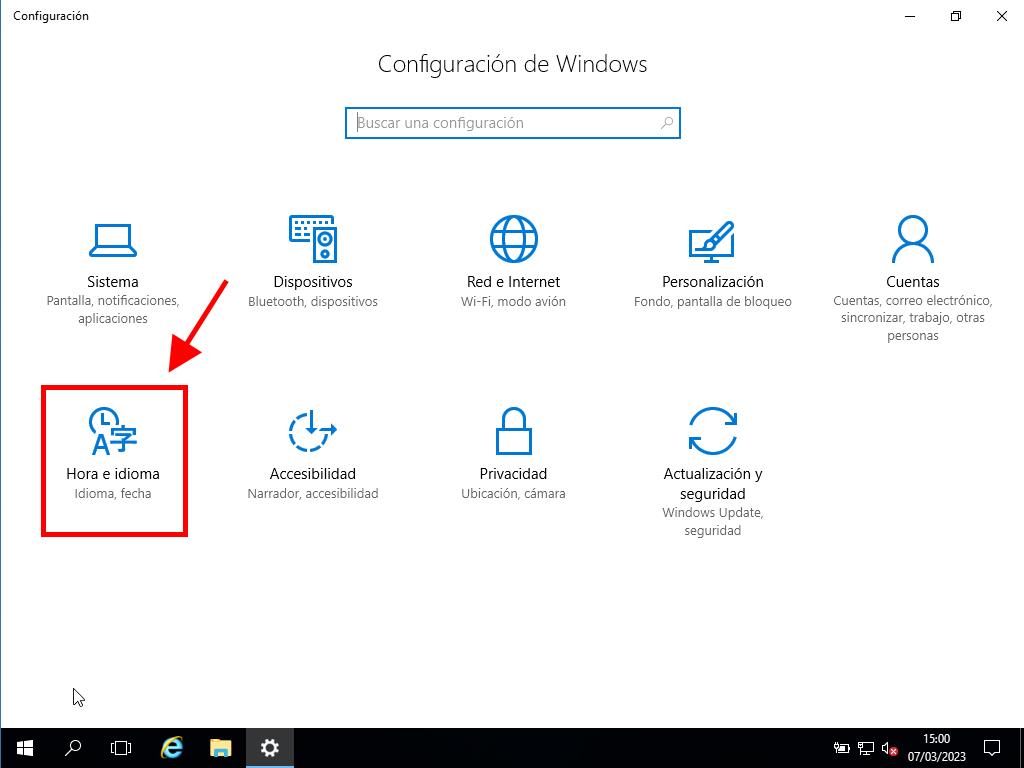Open the notification center icon
Image resolution: width=1024 pixels, height=768 pixels.
[x=992, y=747]
